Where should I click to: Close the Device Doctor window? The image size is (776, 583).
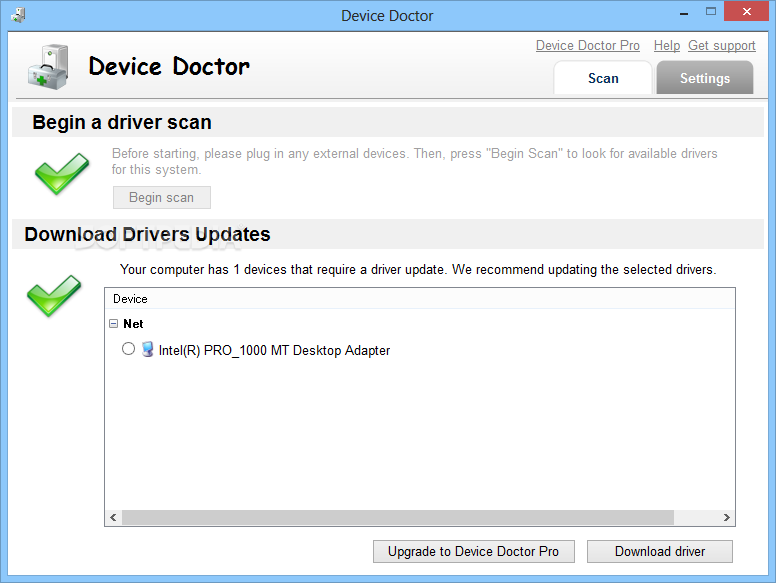[x=746, y=11]
